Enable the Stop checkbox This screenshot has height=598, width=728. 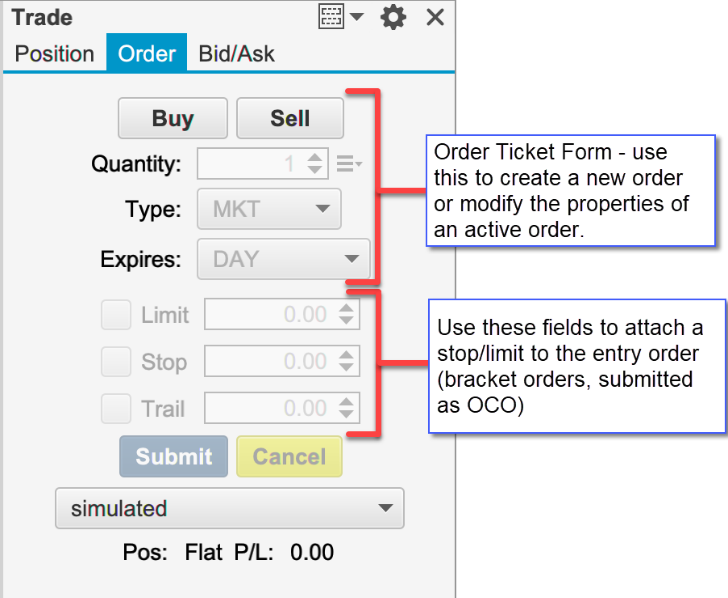pos(116,362)
